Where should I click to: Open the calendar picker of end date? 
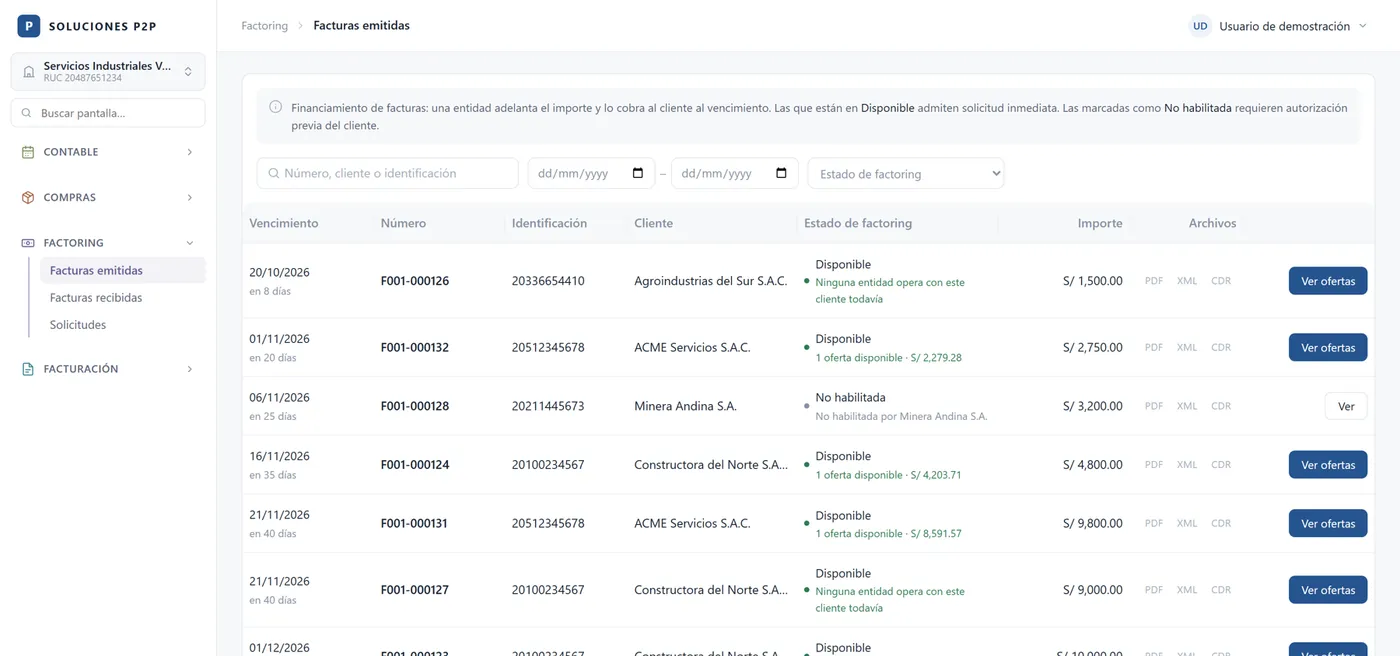pyautogui.click(x=781, y=173)
